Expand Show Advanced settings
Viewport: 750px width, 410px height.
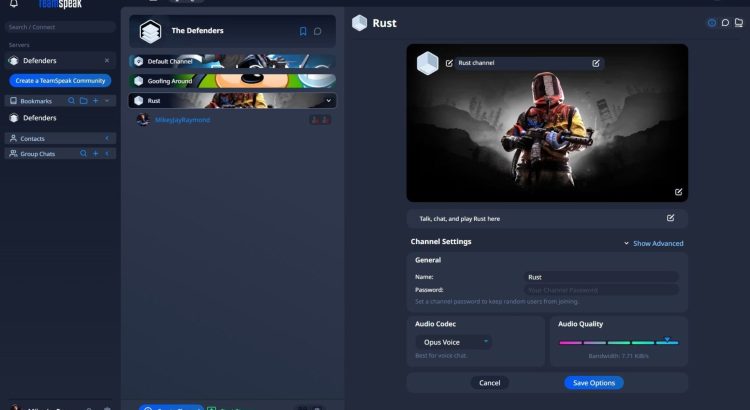tap(653, 244)
